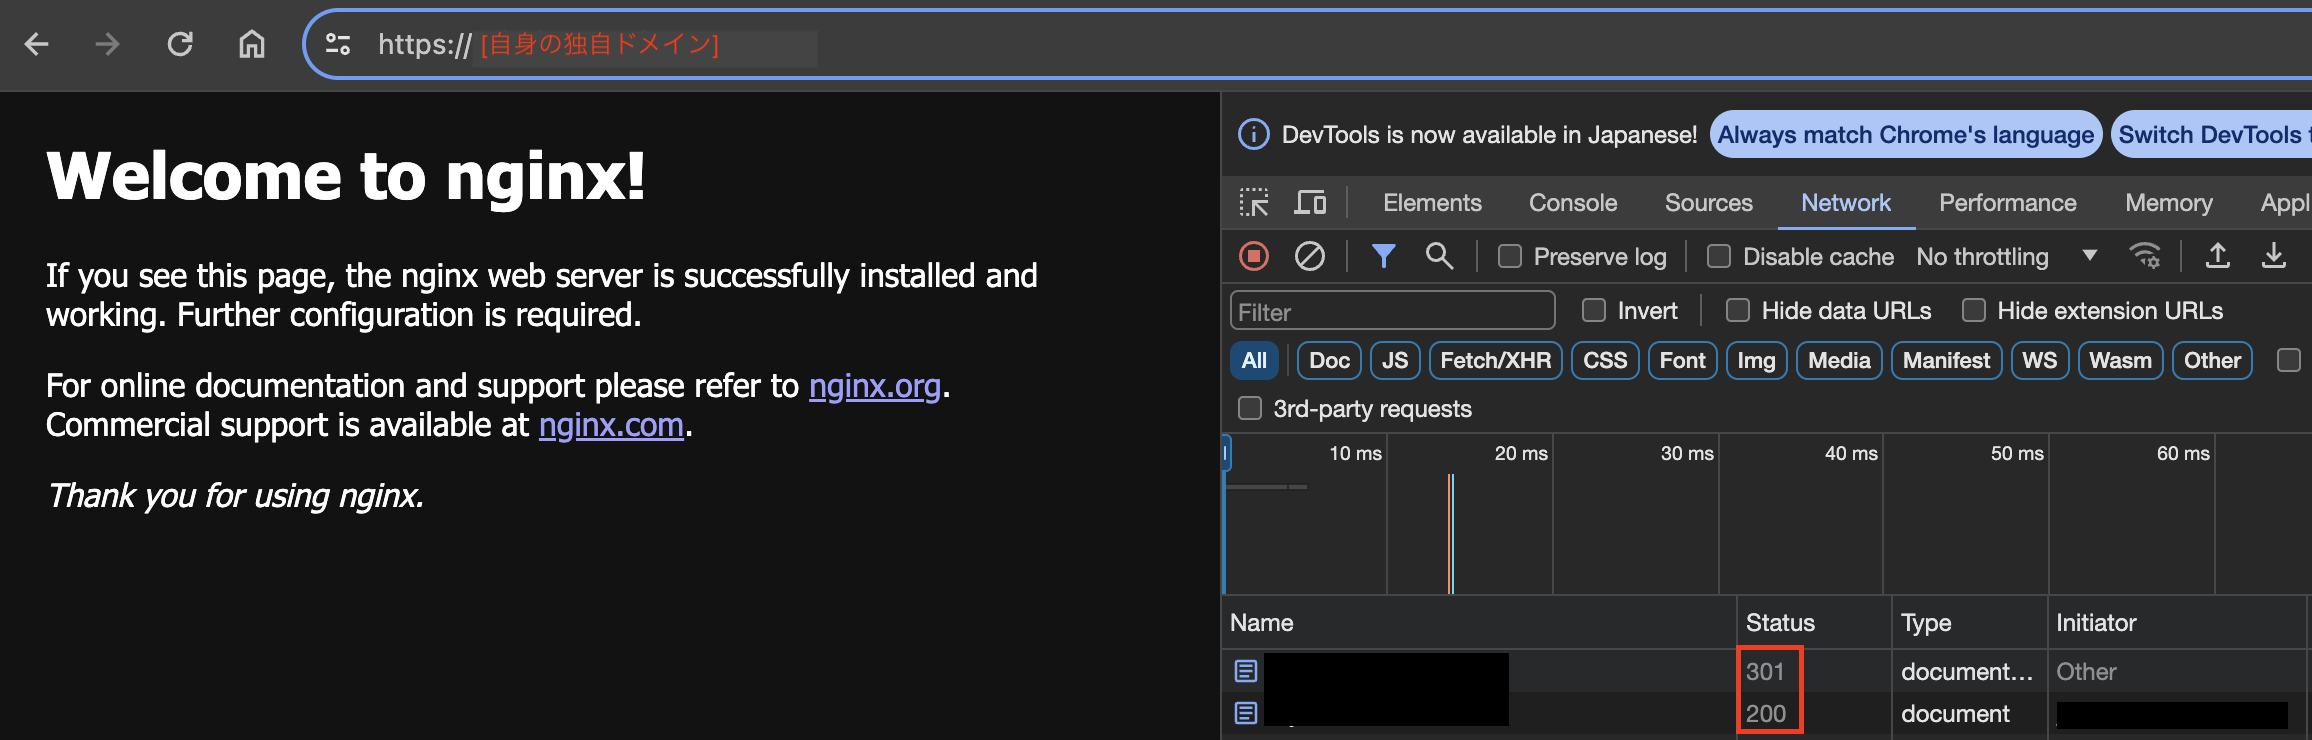Switch to the Sources tab
This screenshot has height=740, width=2312.
click(x=1709, y=203)
